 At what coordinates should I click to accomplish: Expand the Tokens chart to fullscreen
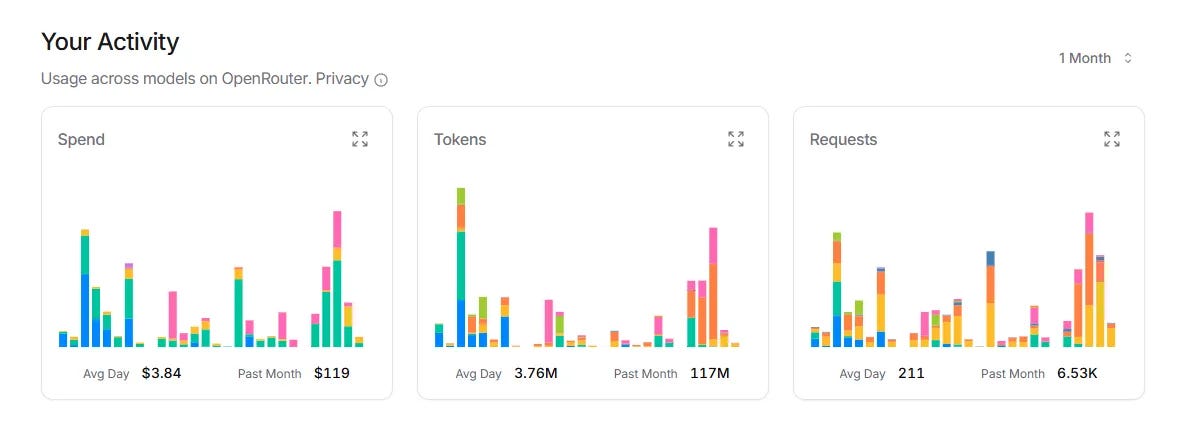(x=735, y=139)
